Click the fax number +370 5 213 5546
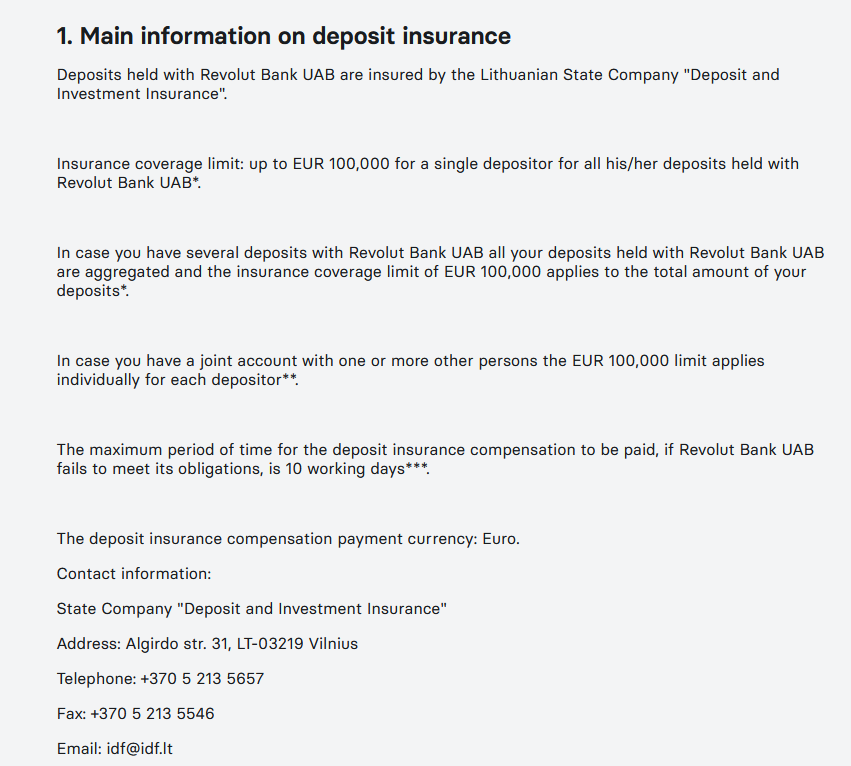 153,713
